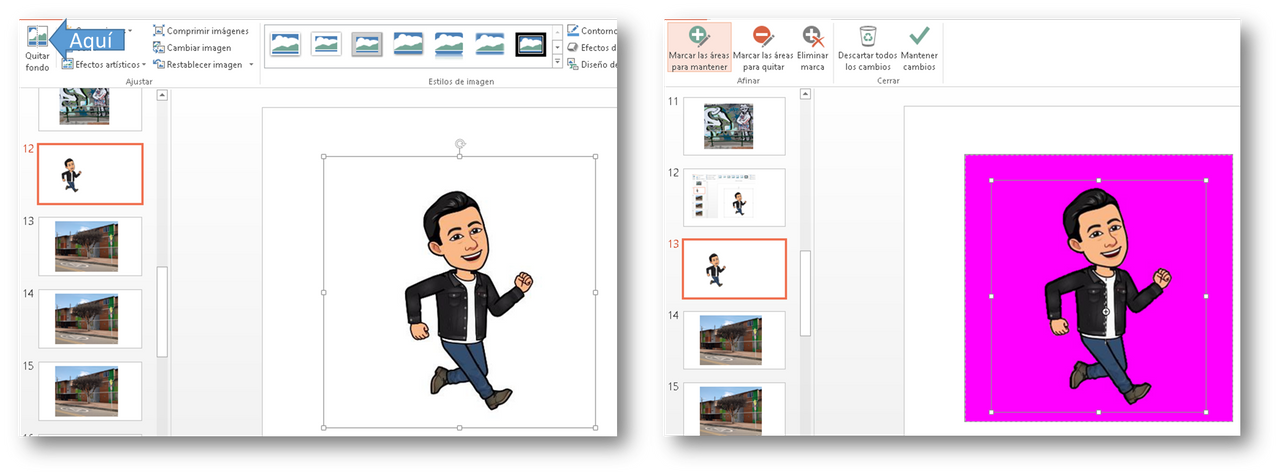The width and height of the screenshot is (1280, 476).
Task: Apply the fourth style in Estilos de imagen
Action: pos(409,43)
